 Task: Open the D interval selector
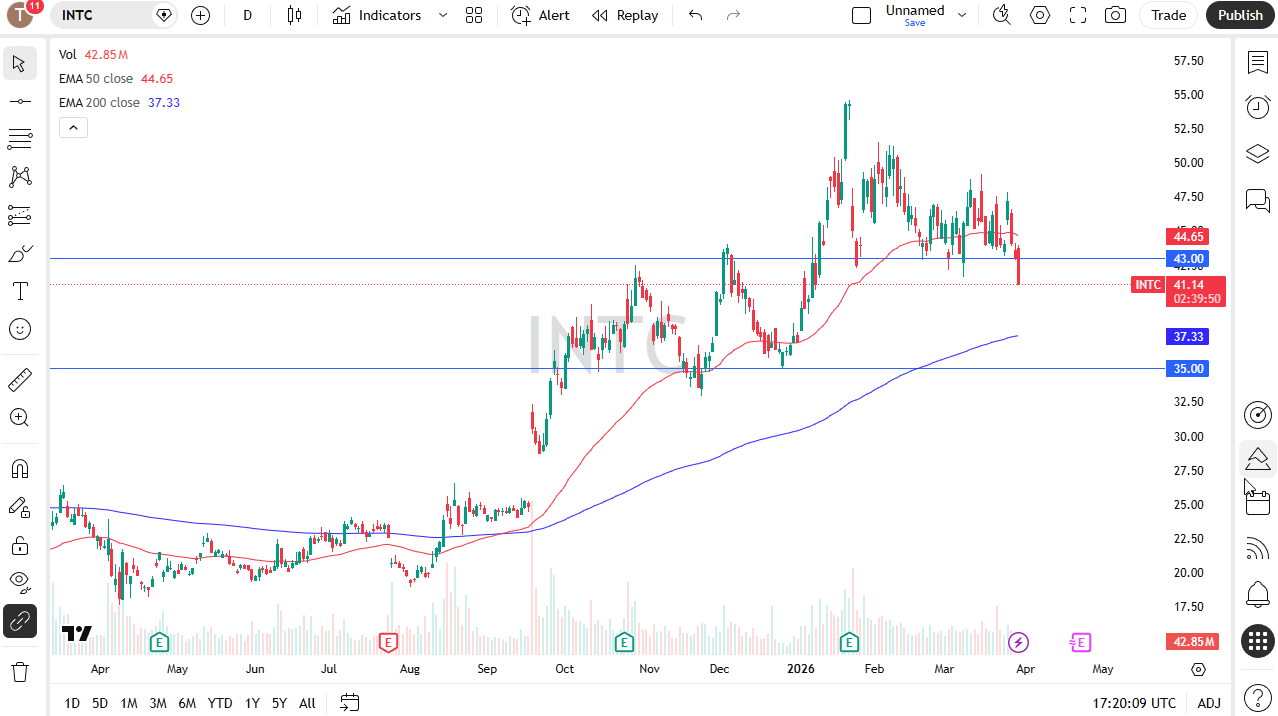coord(247,15)
